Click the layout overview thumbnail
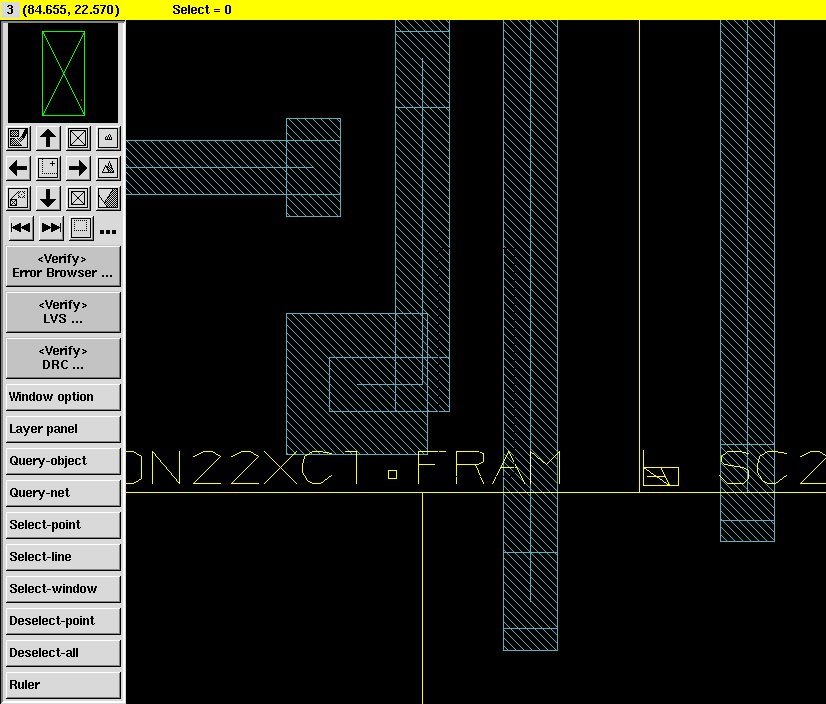The height and width of the screenshot is (704, 826). pos(63,73)
